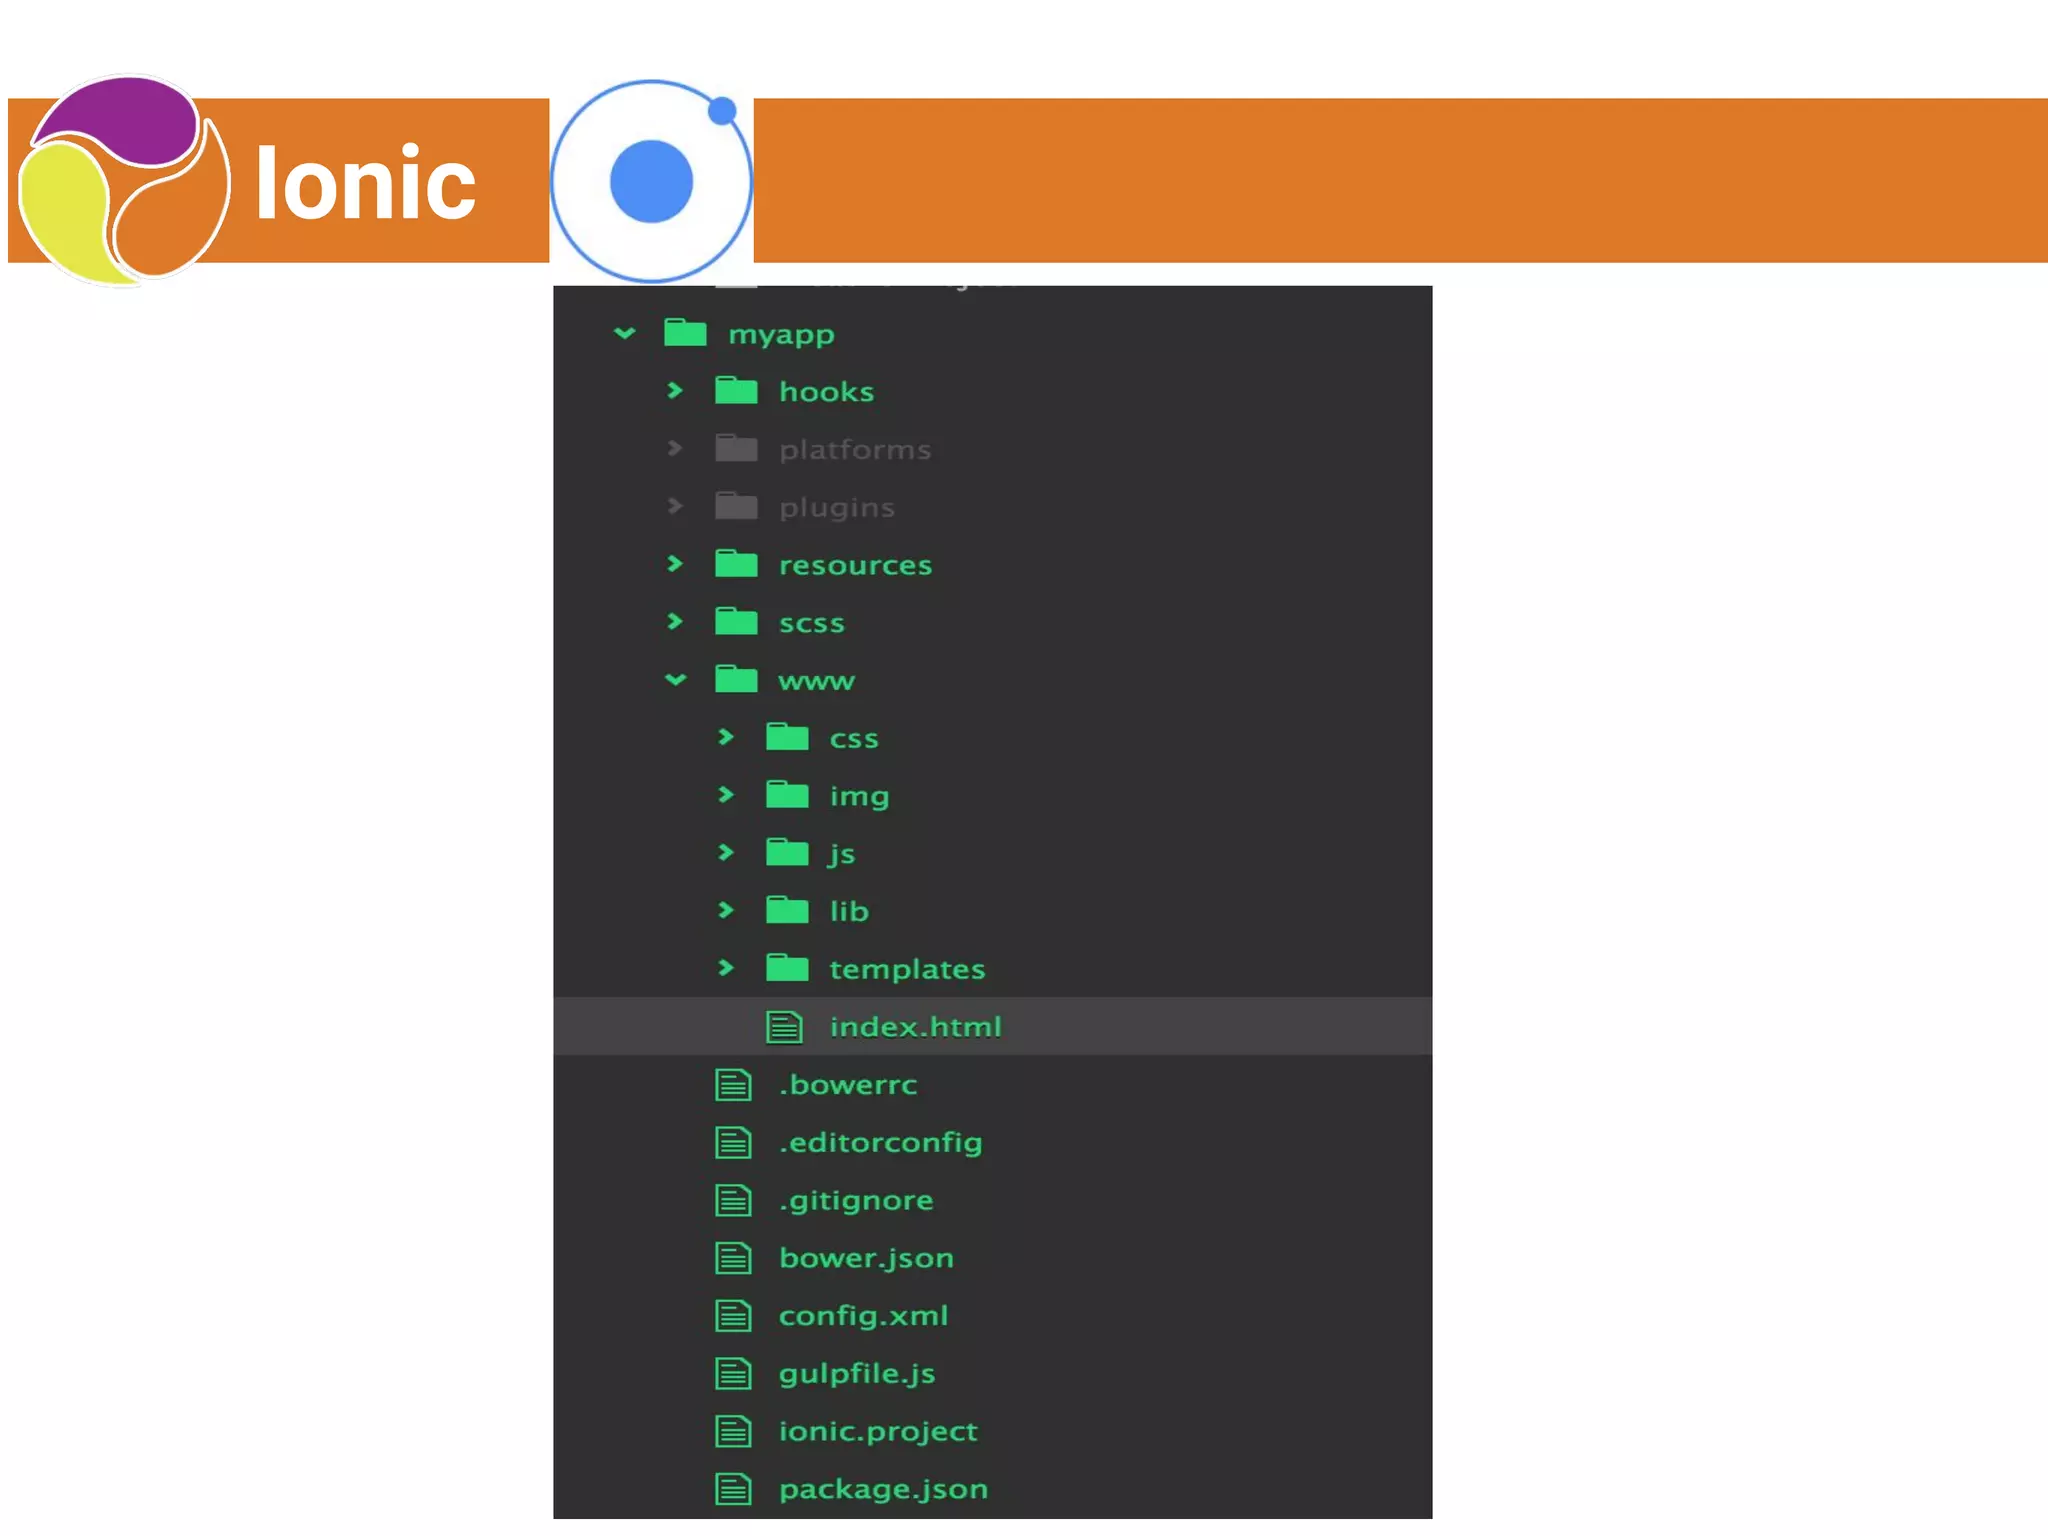
Task: Select the 'lib' folder name
Action: [849, 911]
